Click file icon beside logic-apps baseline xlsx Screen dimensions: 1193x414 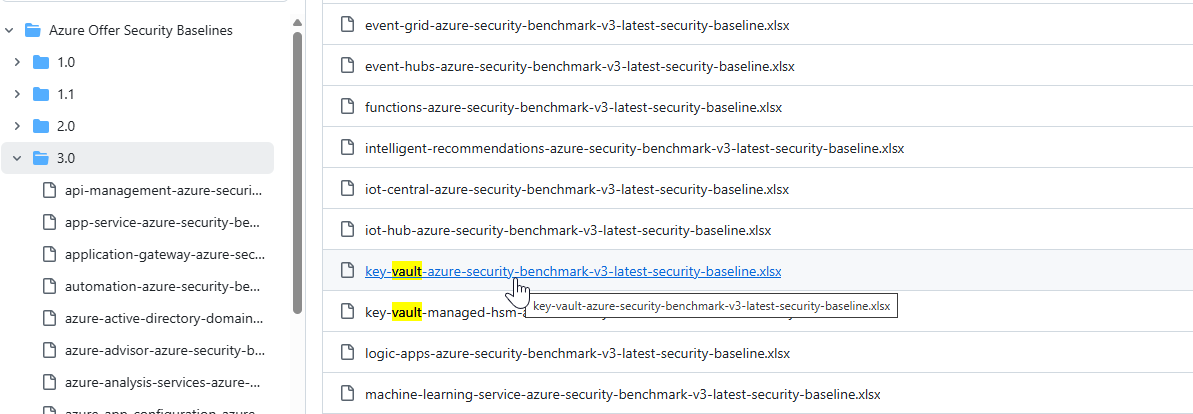[347, 353]
